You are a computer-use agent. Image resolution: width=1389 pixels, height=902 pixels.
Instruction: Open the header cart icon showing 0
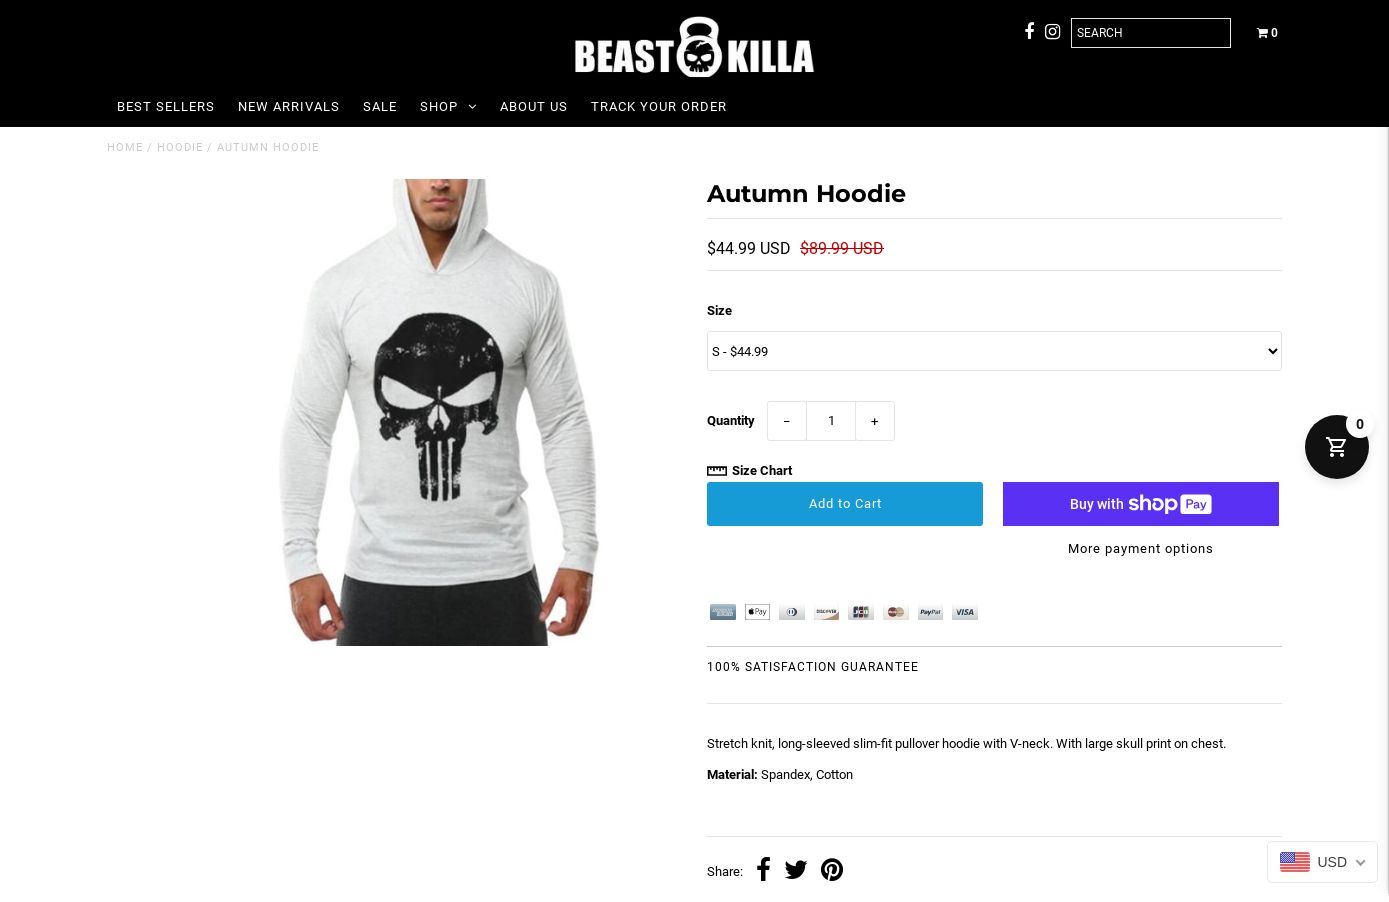pyautogui.click(x=1267, y=33)
